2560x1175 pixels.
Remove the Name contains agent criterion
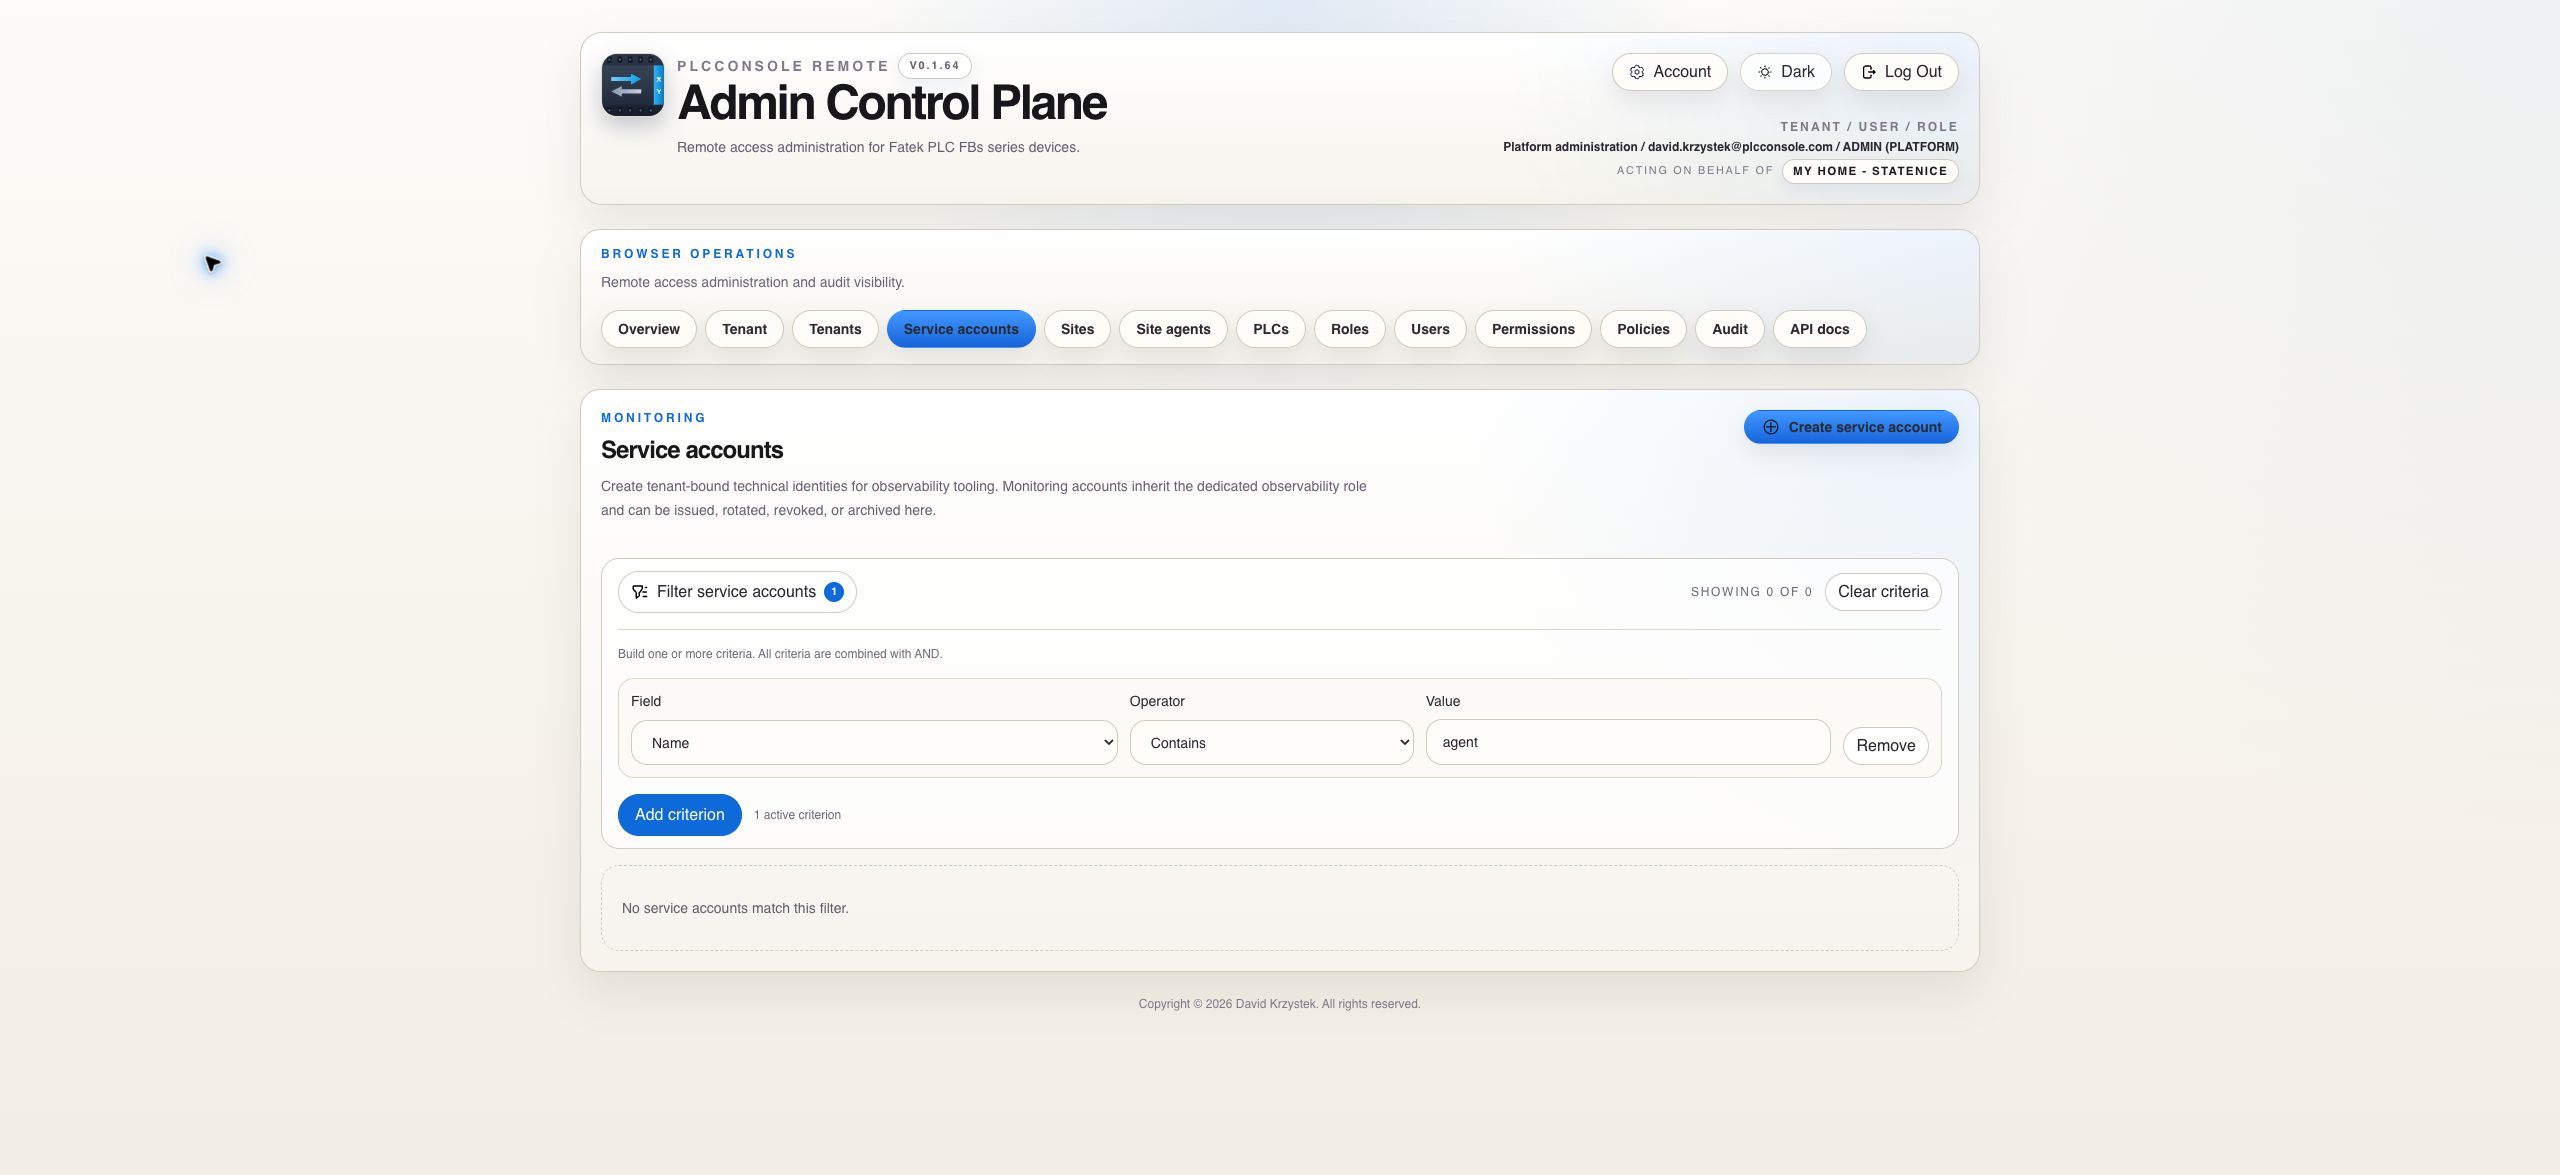click(x=1886, y=746)
